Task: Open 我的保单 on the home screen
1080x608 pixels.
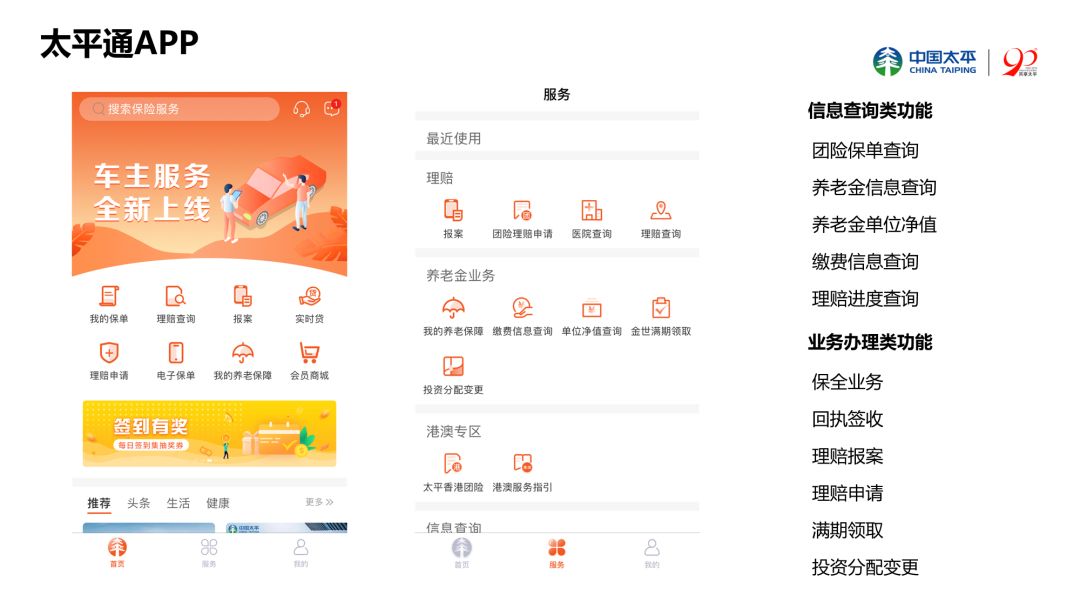Action: tap(109, 304)
